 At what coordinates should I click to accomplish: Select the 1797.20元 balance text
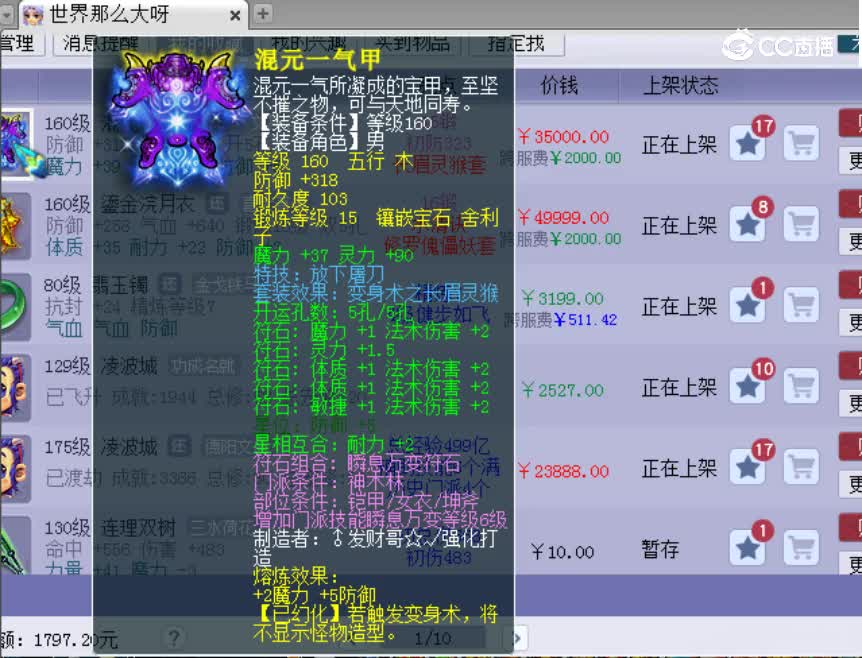pyautogui.click(x=76, y=640)
